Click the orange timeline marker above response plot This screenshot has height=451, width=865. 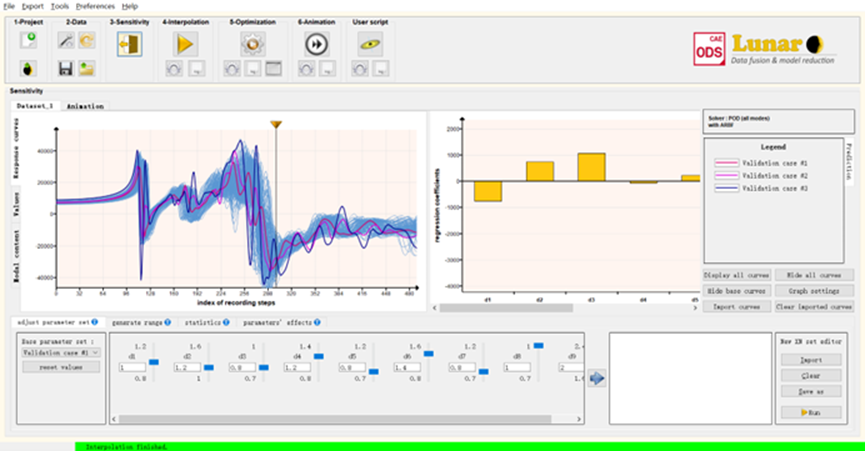[276, 125]
